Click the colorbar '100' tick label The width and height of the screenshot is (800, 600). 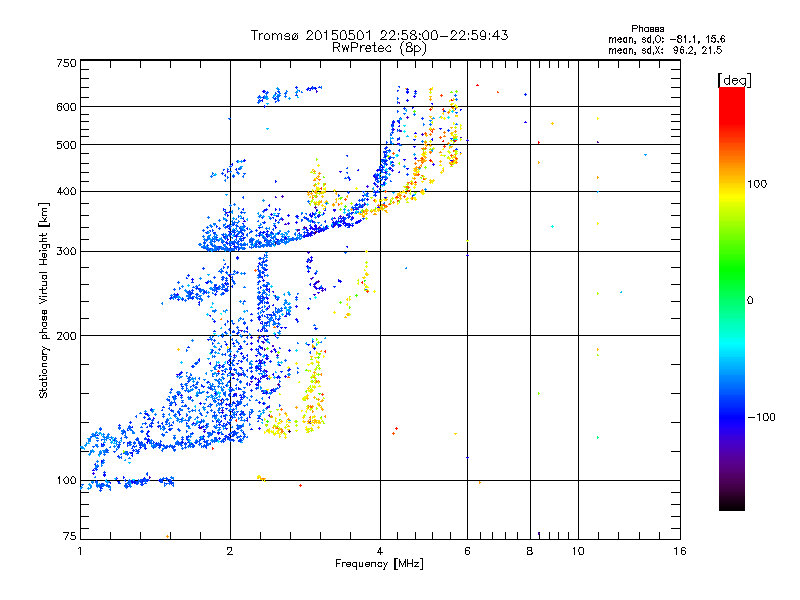(757, 184)
